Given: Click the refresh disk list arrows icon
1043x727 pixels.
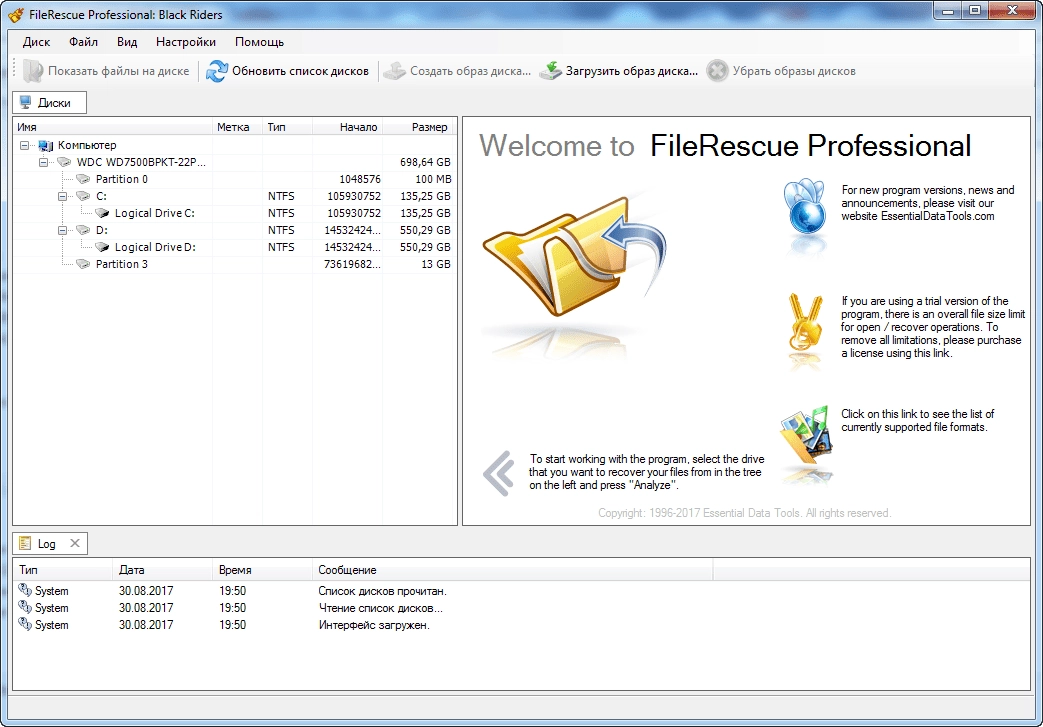Looking at the screenshot, I should click(217, 71).
